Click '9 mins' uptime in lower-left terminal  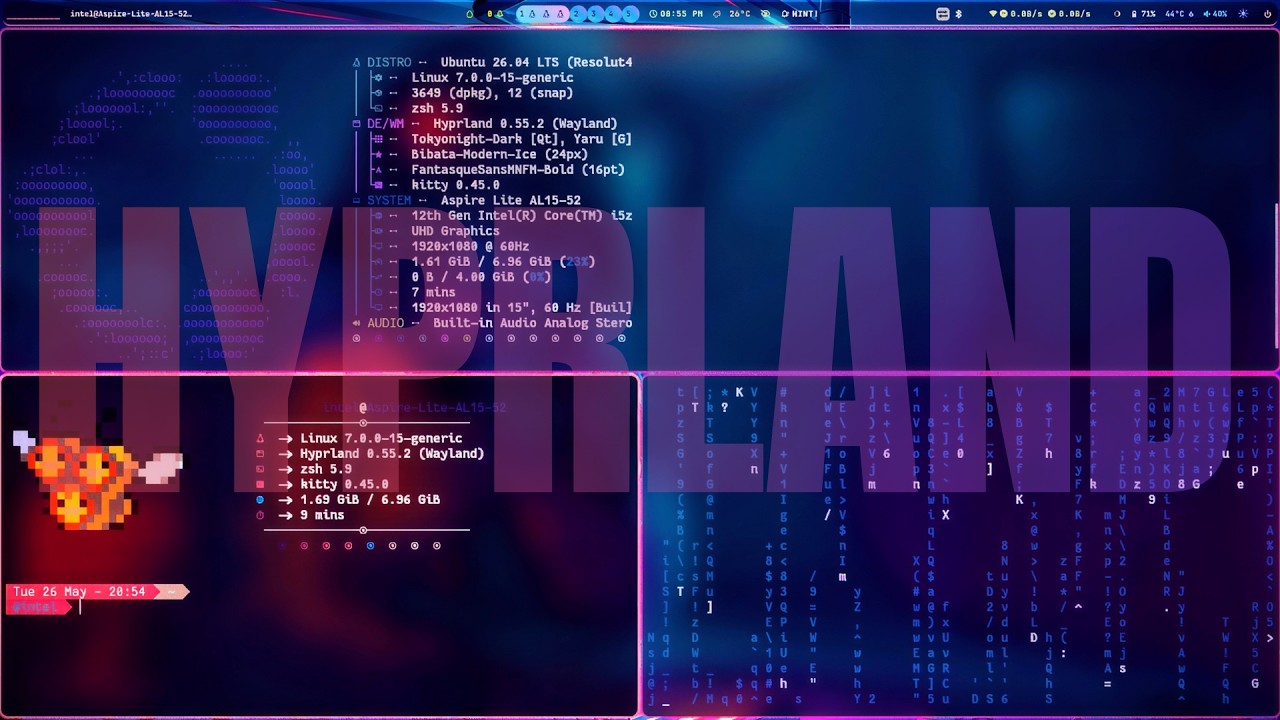[322, 515]
